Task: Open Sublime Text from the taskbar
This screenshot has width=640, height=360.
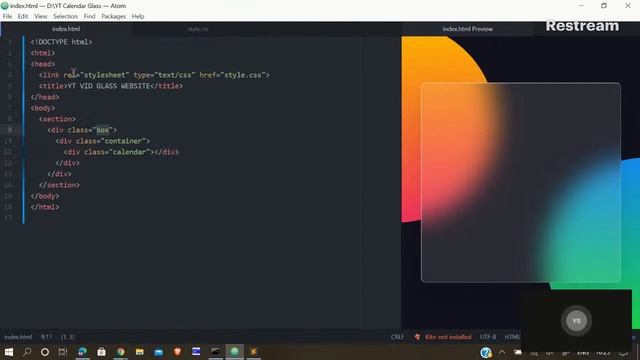Action: click(x=253, y=352)
